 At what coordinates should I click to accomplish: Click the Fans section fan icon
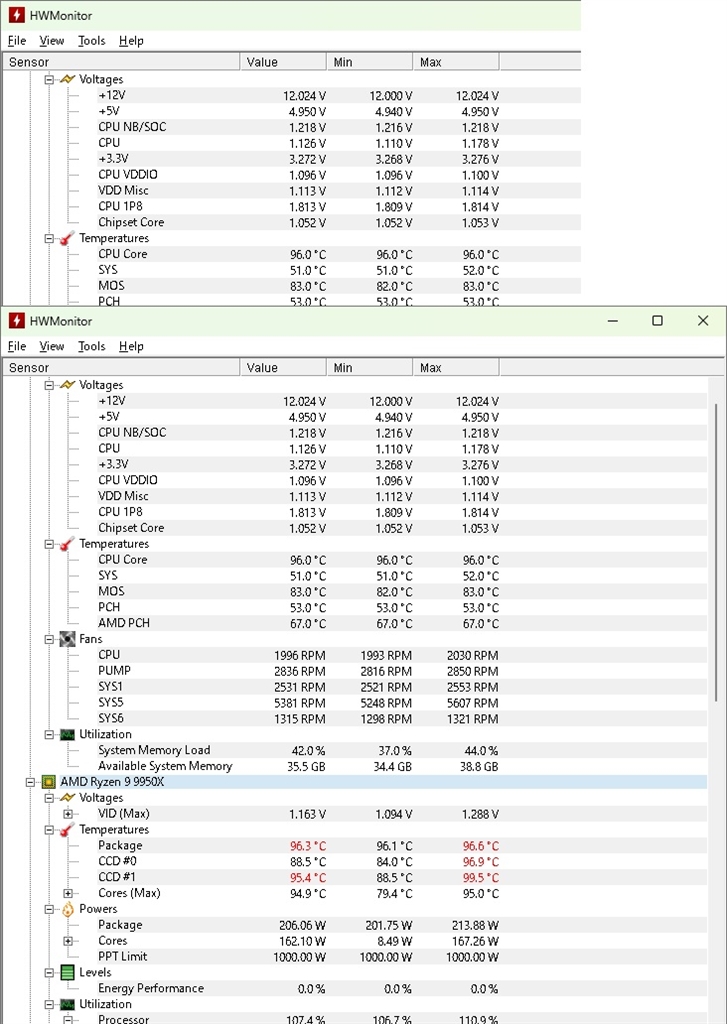click(x=67, y=639)
